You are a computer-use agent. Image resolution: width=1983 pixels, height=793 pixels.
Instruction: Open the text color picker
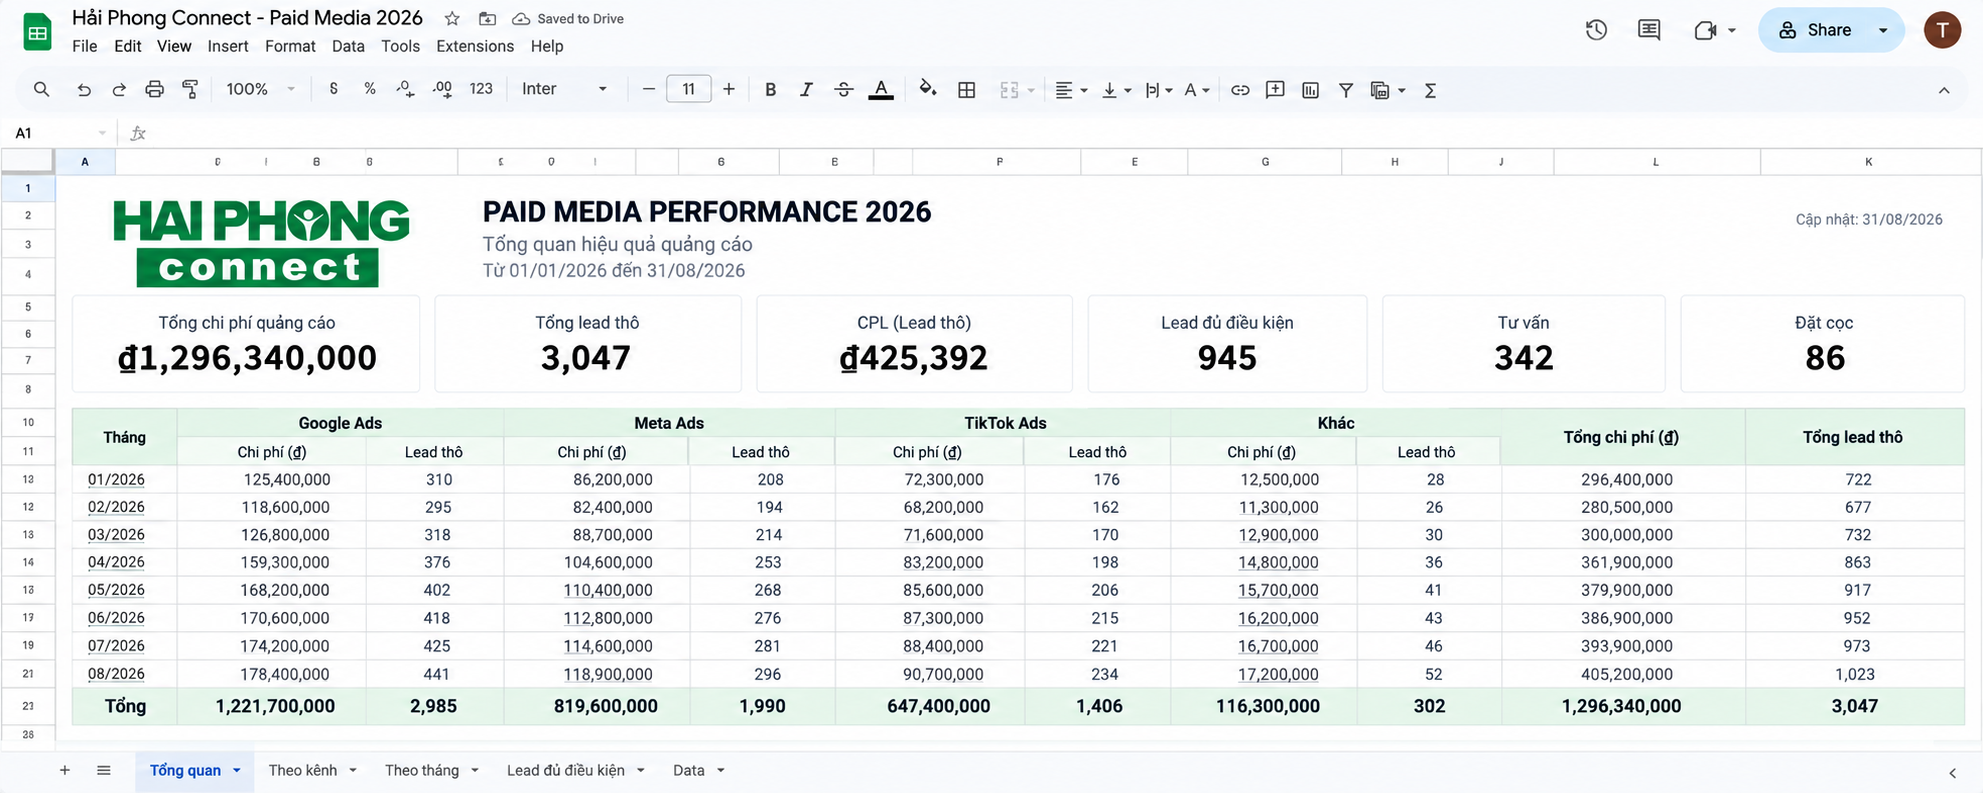(x=881, y=89)
